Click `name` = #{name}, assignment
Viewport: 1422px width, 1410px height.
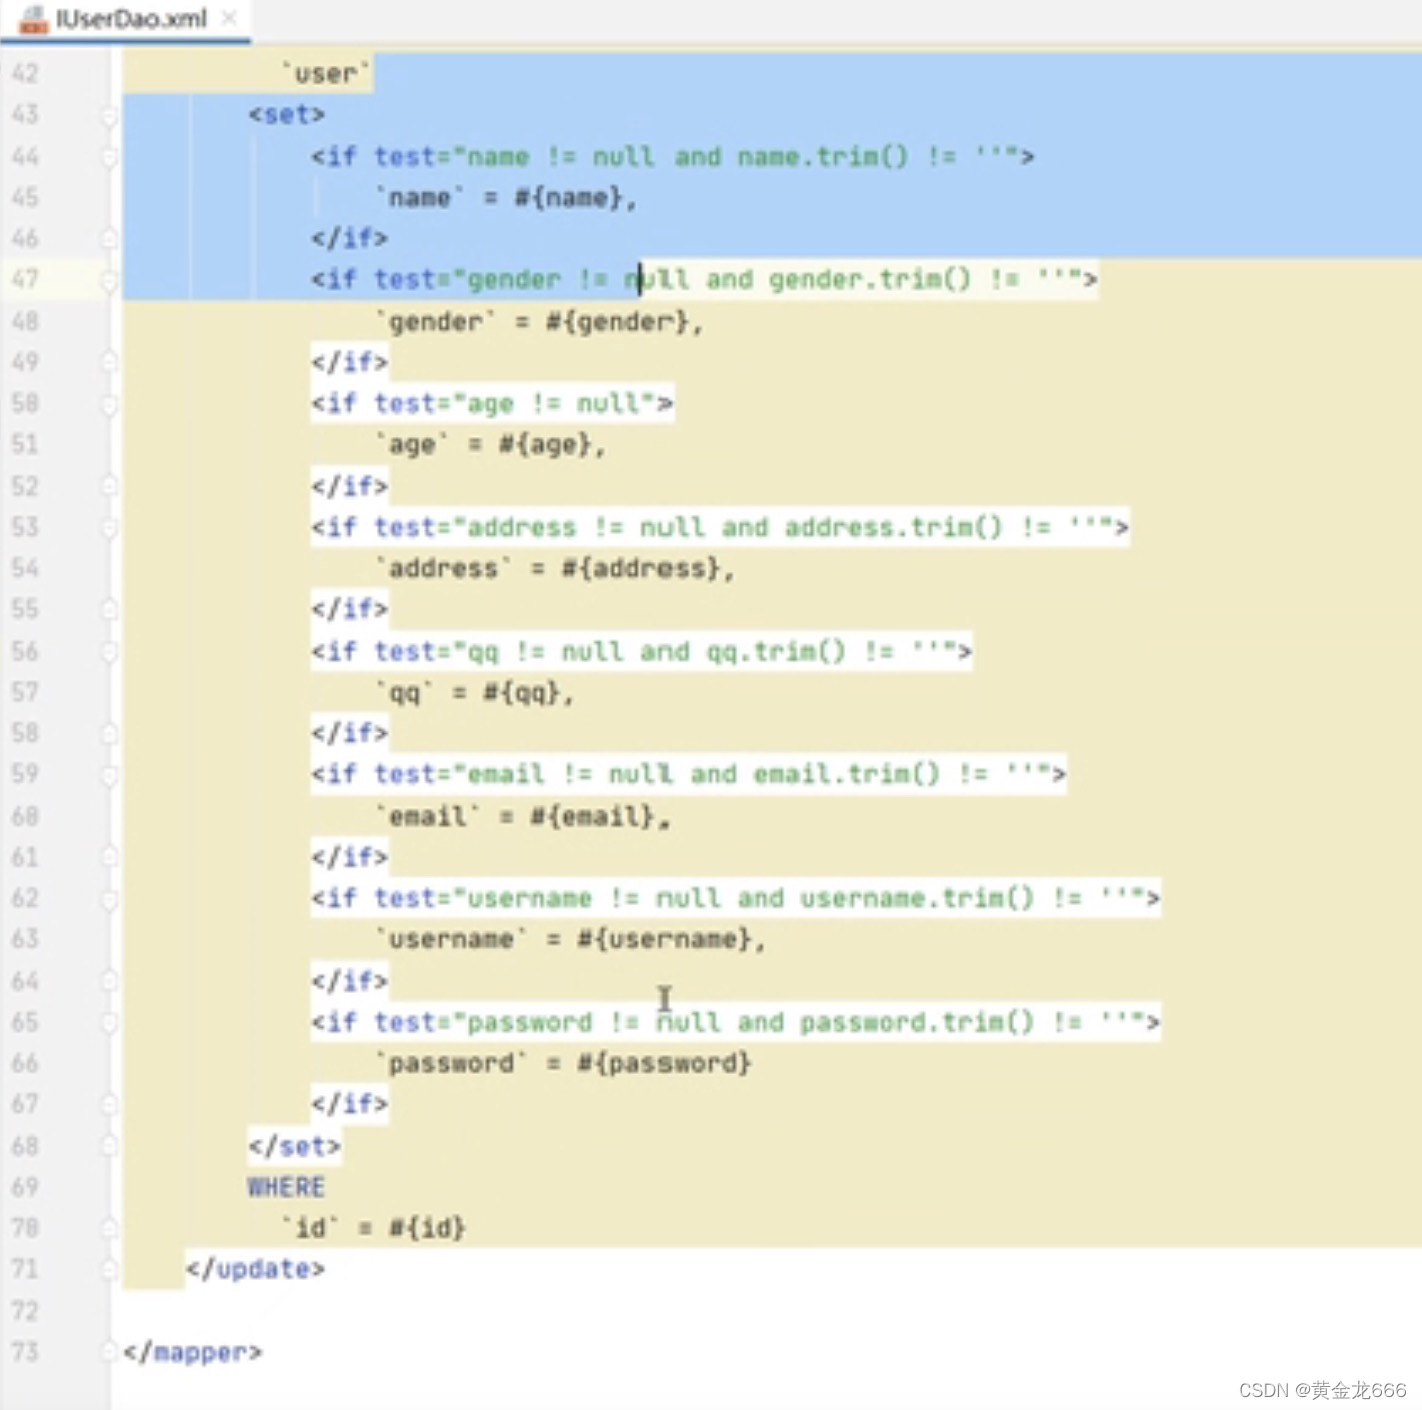pos(506,198)
